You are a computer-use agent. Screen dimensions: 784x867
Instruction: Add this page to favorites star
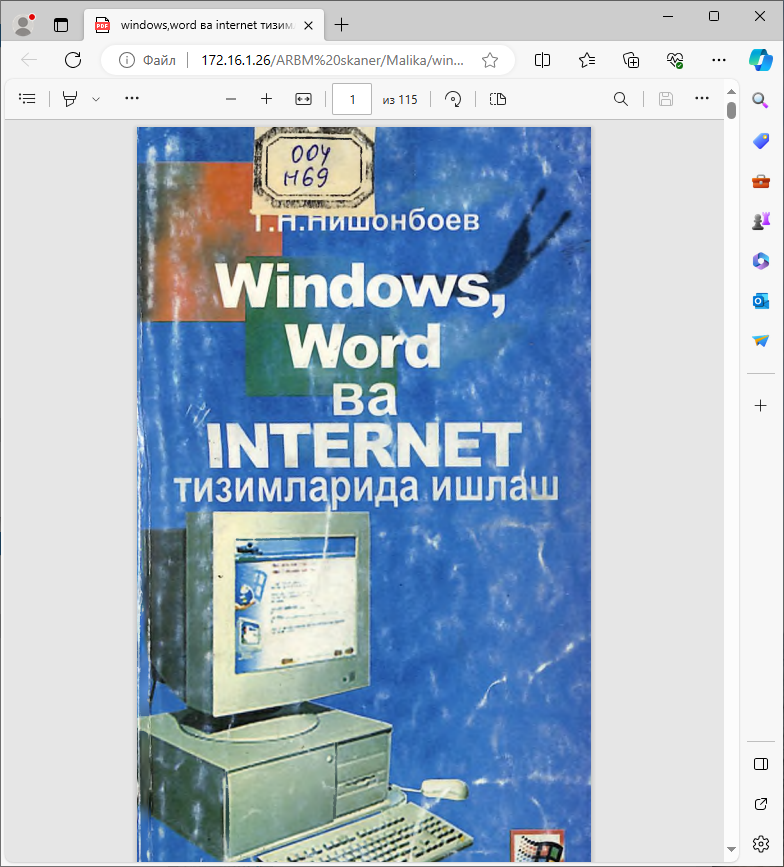click(490, 60)
